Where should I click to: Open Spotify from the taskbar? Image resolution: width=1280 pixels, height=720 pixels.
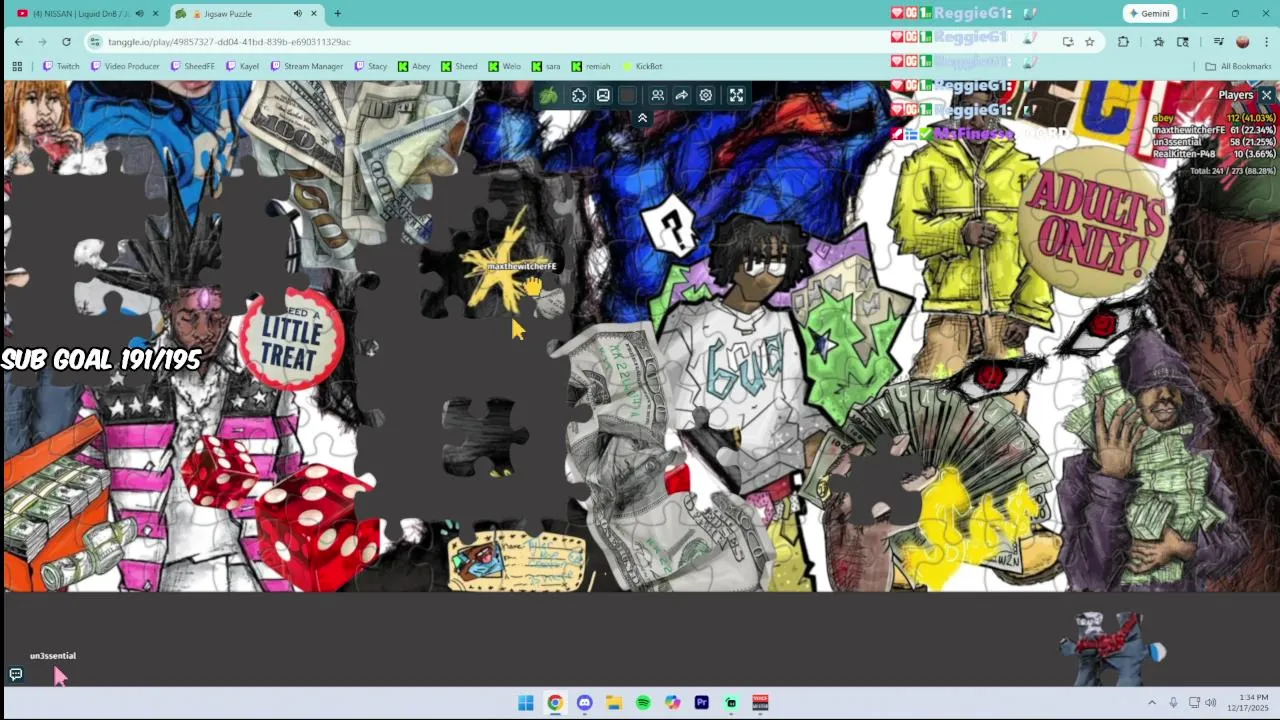(643, 703)
